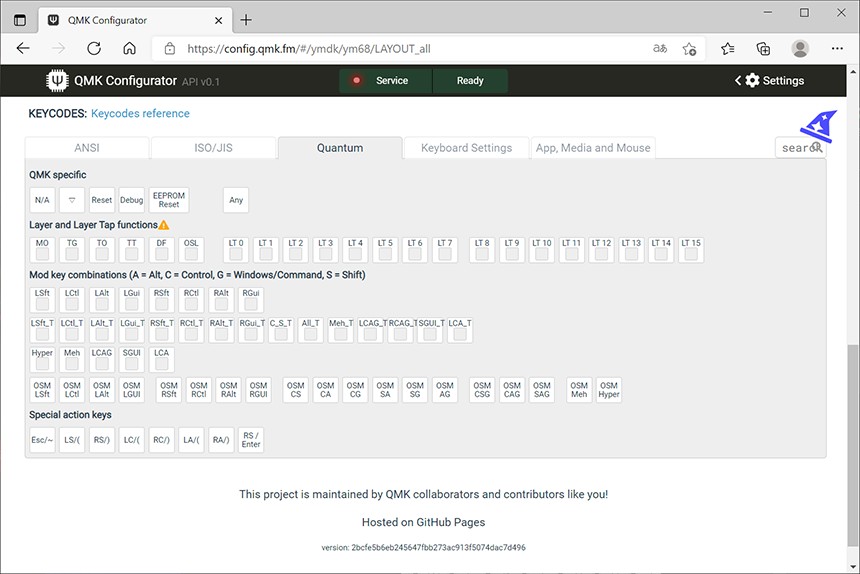Image resolution: width=860 pixels, height=574 pixels.
Task: Open the wizard hat help icon
Action: (x=819, y=126)
